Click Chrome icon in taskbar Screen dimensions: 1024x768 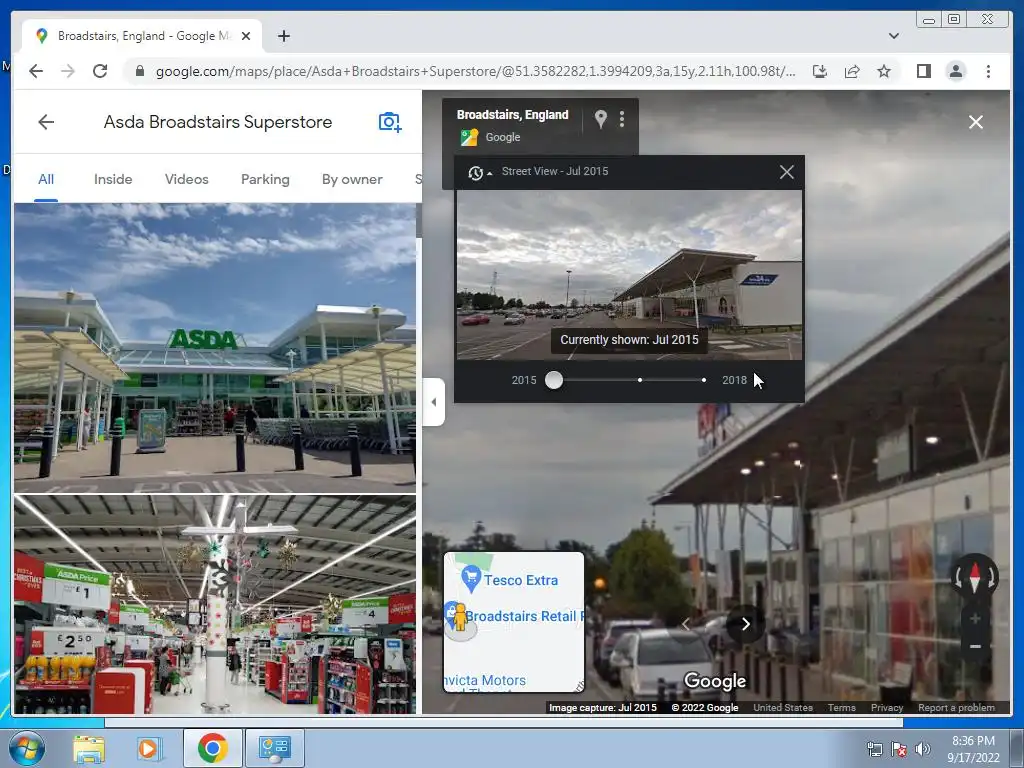[212, 748]
